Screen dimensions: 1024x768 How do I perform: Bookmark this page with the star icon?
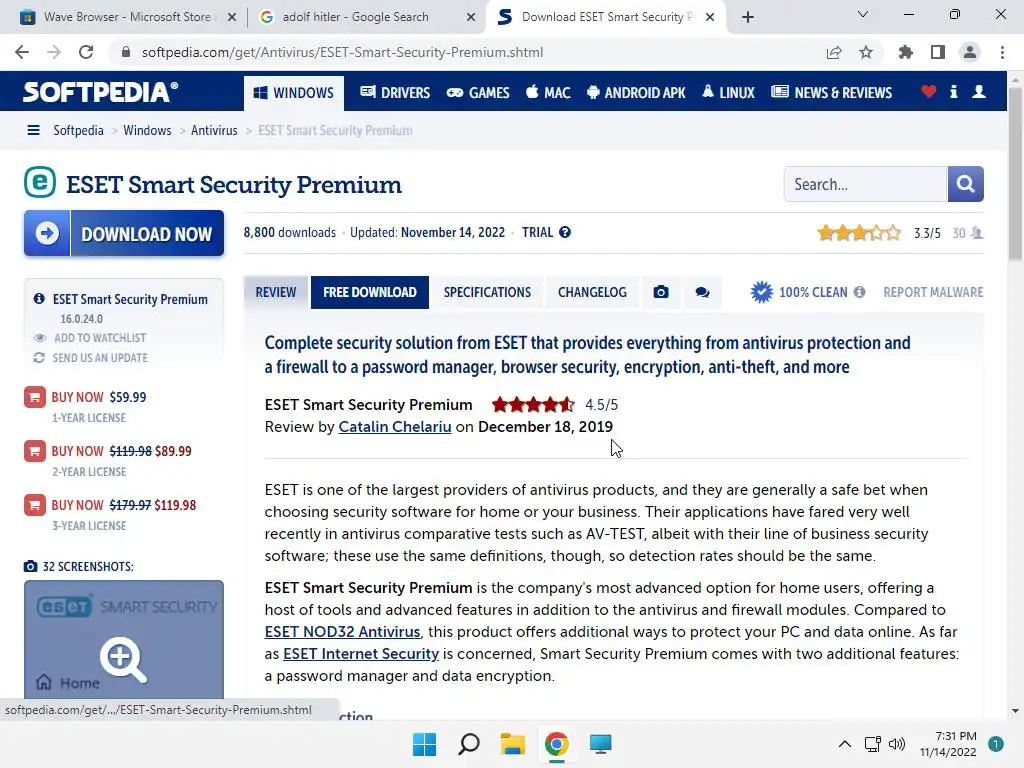[866, 52]
